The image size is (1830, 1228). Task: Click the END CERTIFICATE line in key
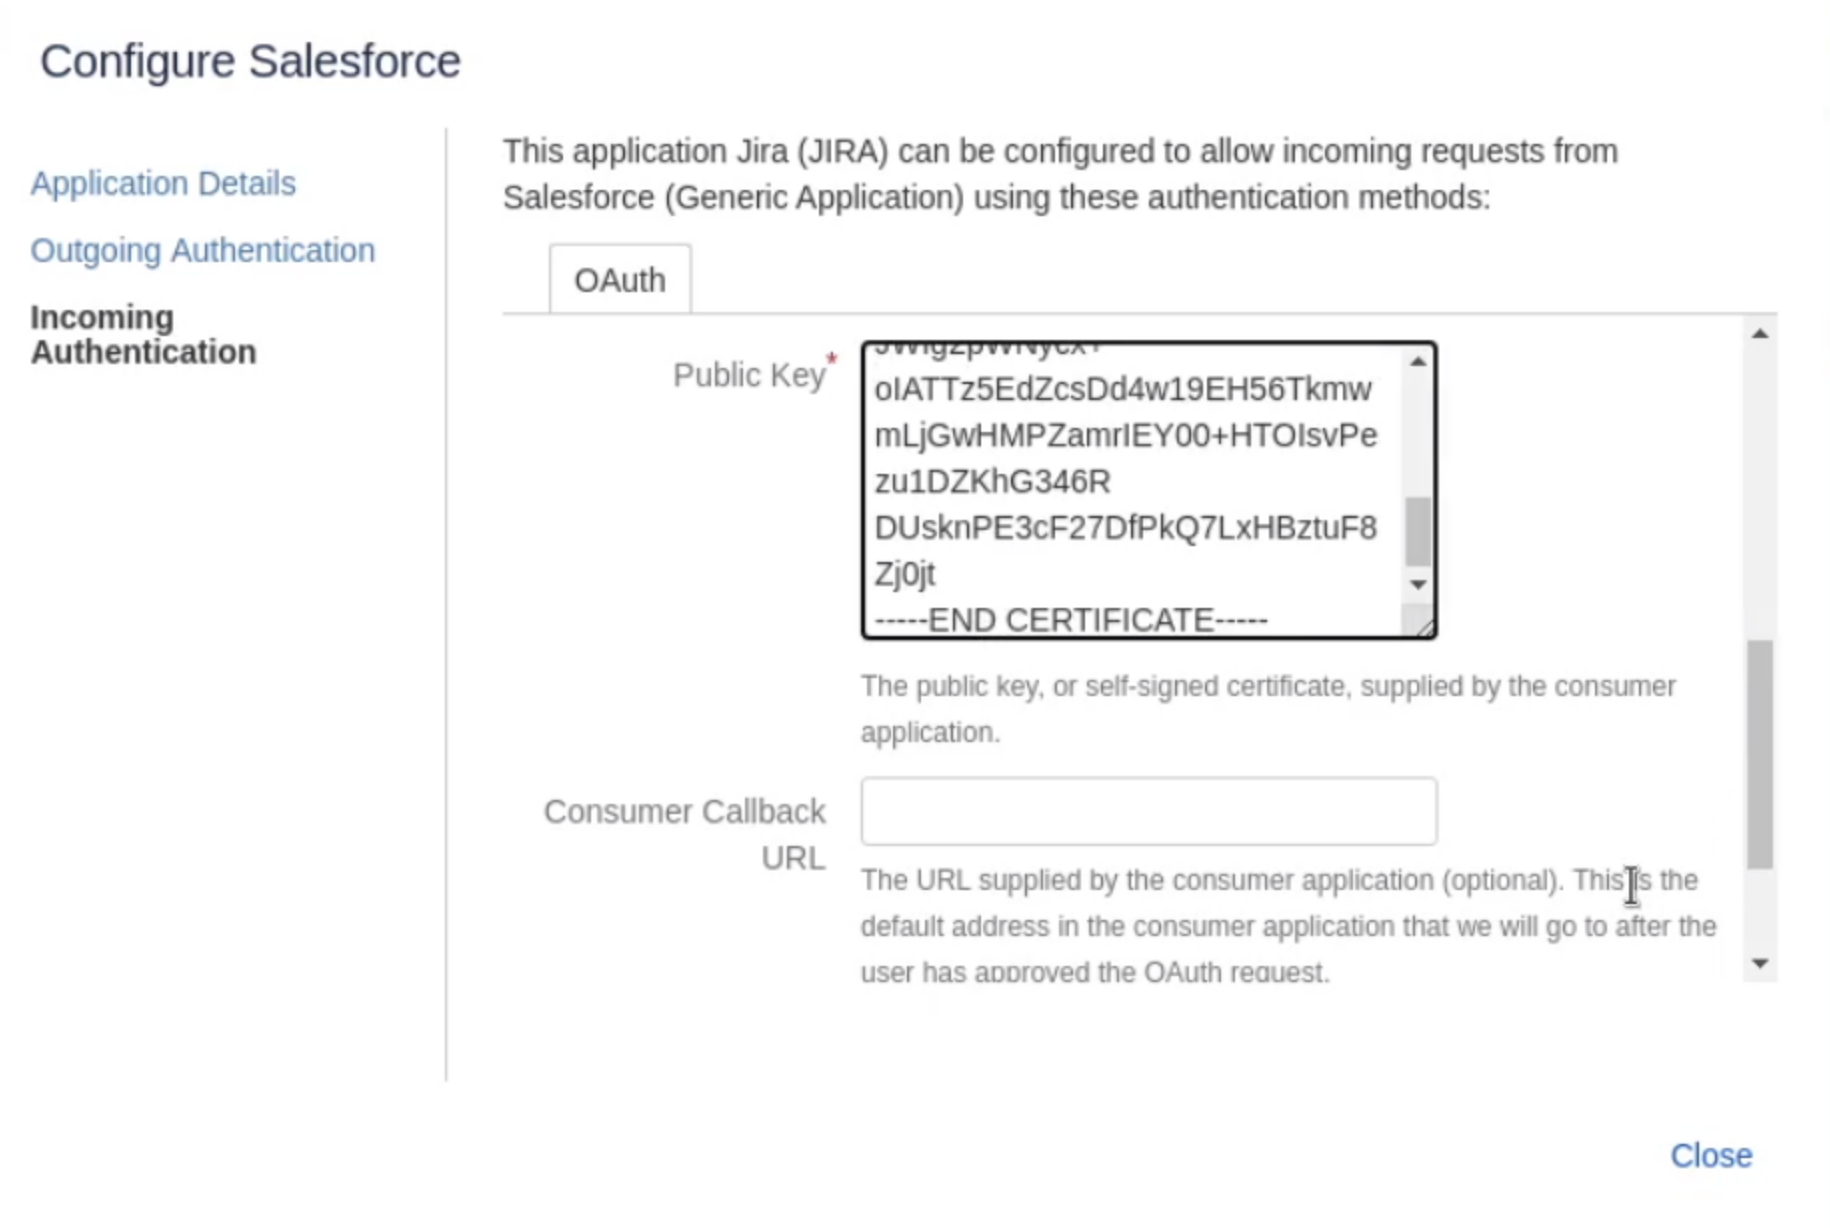1070,620
